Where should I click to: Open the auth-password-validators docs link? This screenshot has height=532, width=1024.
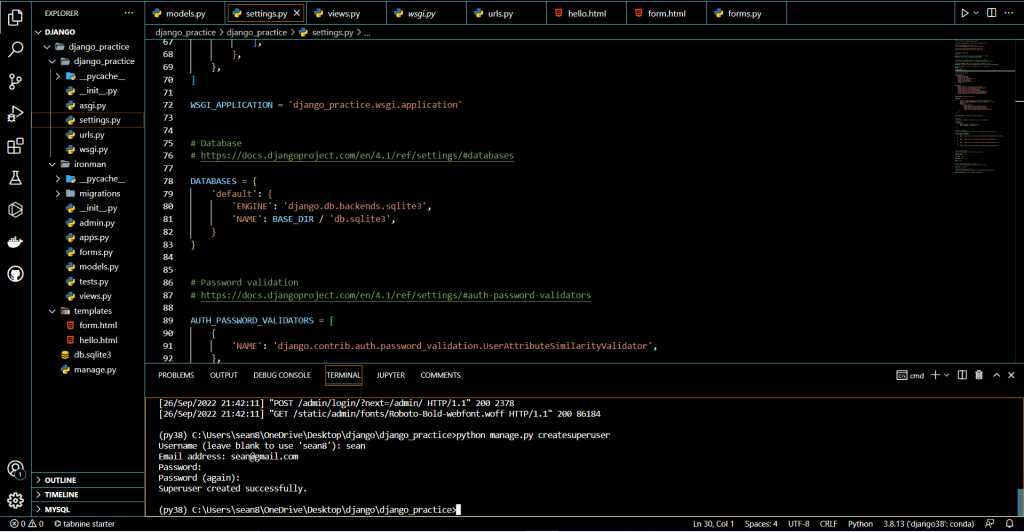395,295
